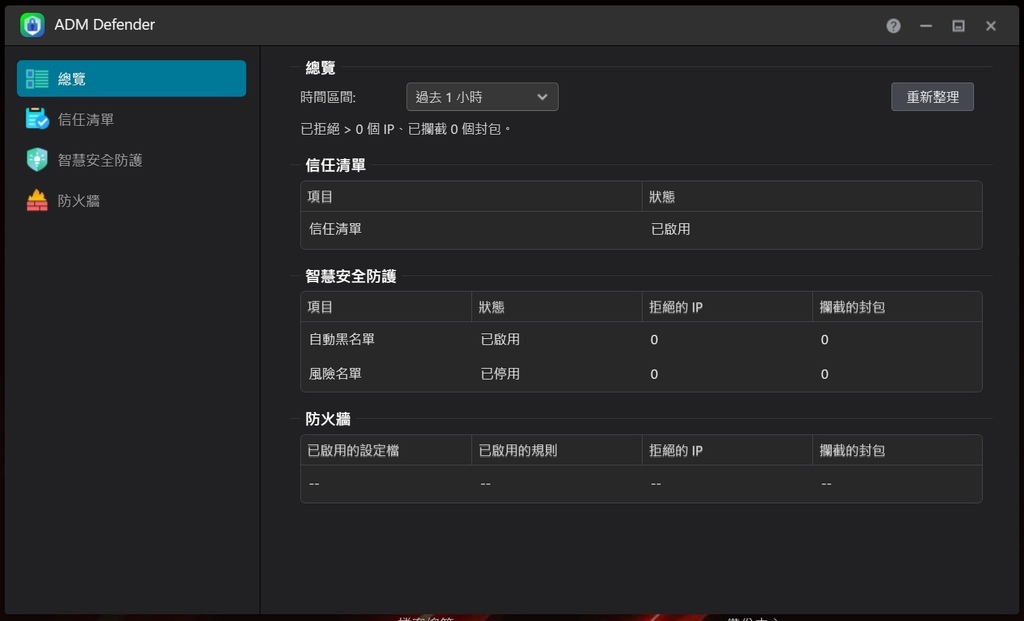This screenshot has width=1024, height=621.
Task: Click the 總覽 overview list icon
Action: click(x=37, y=79)
